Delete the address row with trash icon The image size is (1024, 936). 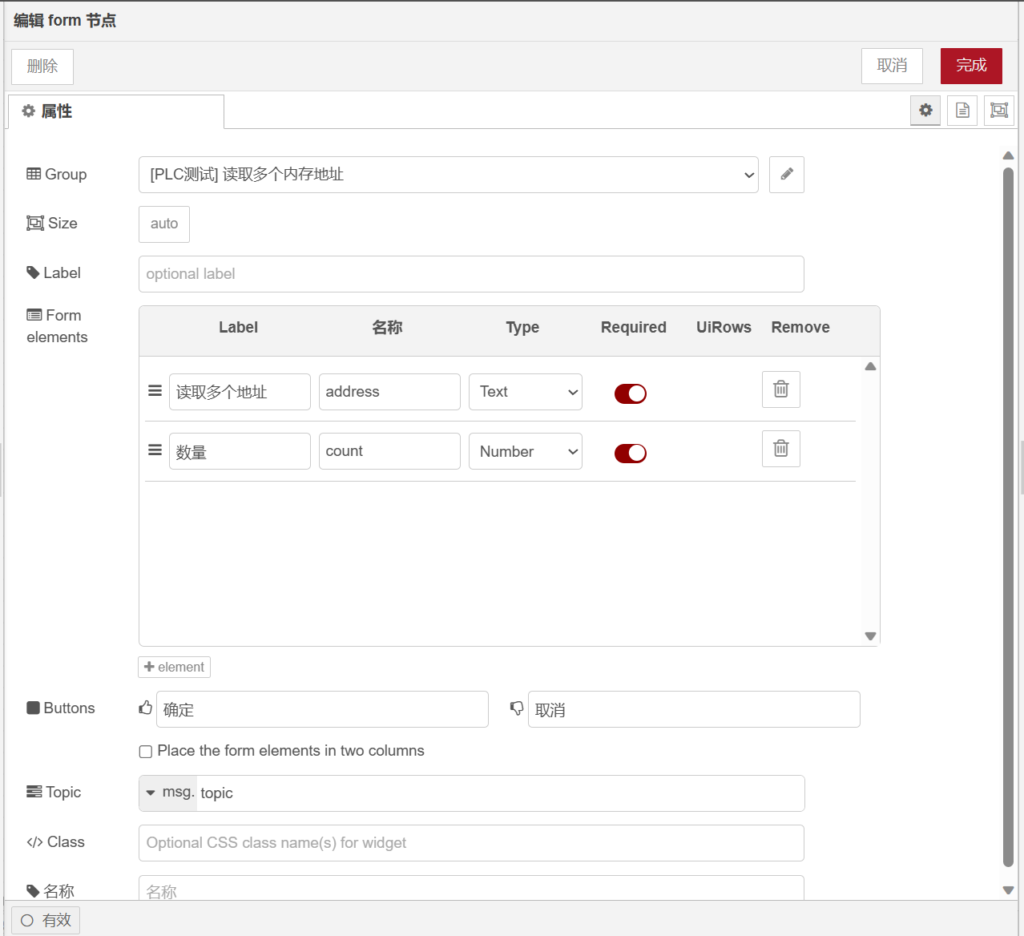pyautogui.click(x=781, y=390)
